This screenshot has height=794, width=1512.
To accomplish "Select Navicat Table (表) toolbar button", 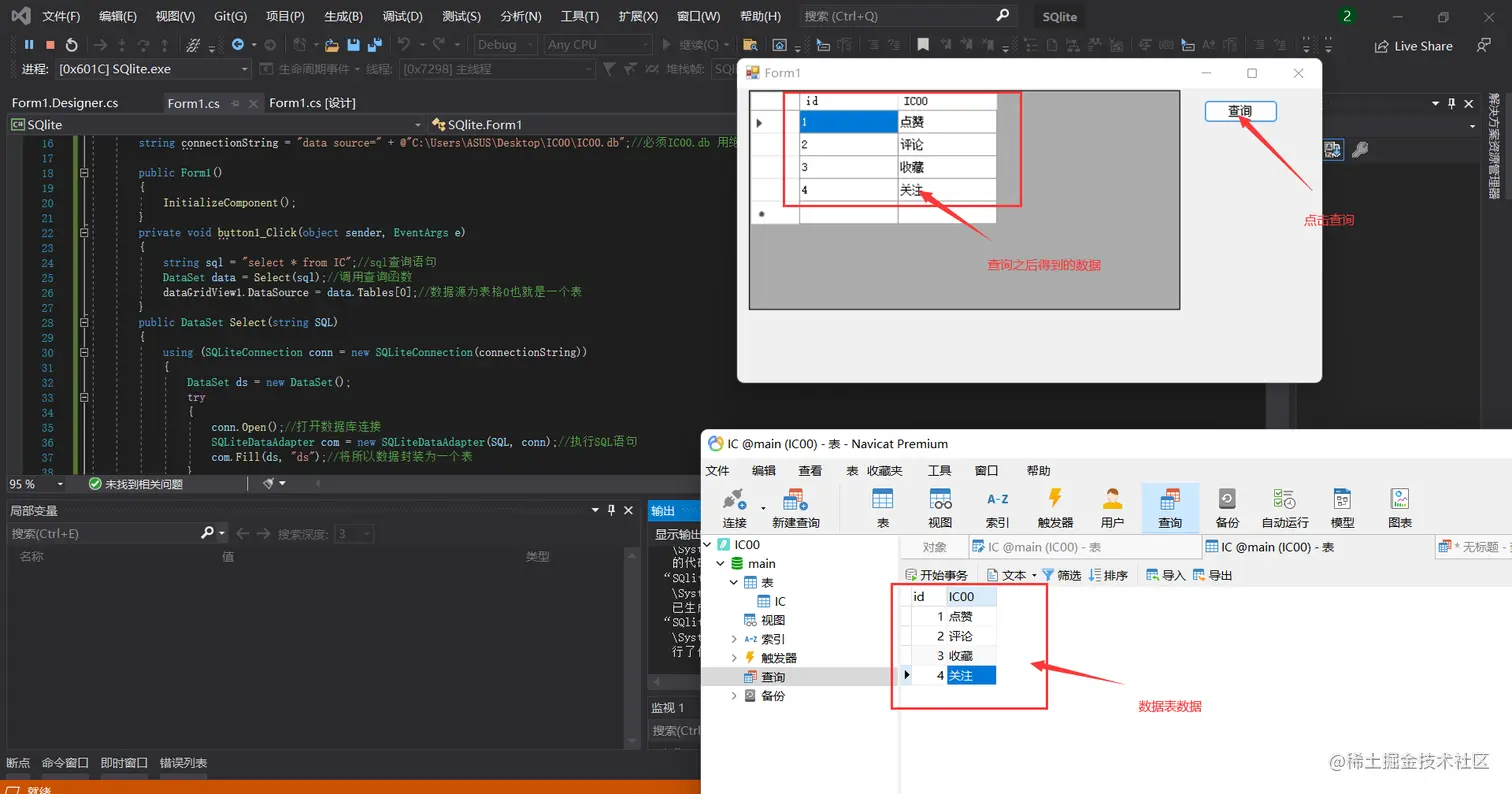I will [883, 508].
